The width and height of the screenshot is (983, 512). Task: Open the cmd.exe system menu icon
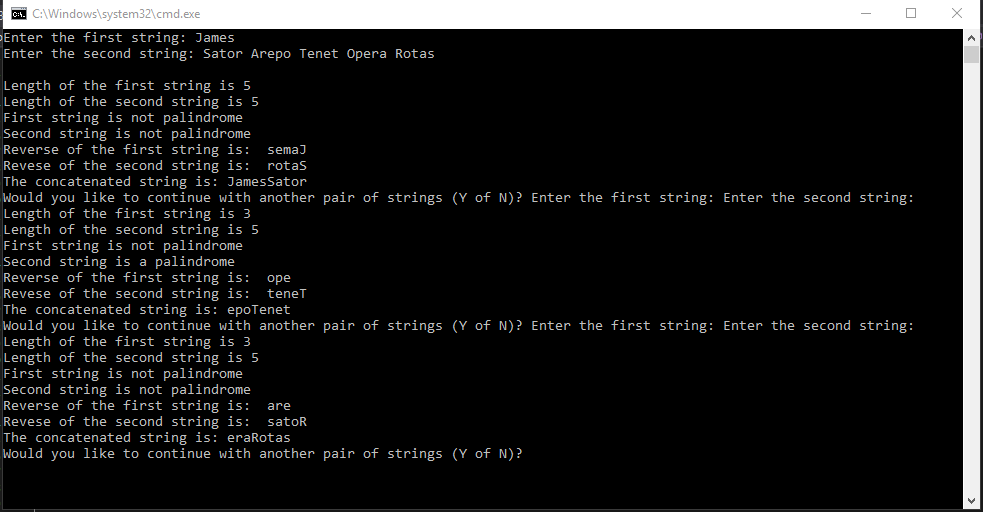19,13
